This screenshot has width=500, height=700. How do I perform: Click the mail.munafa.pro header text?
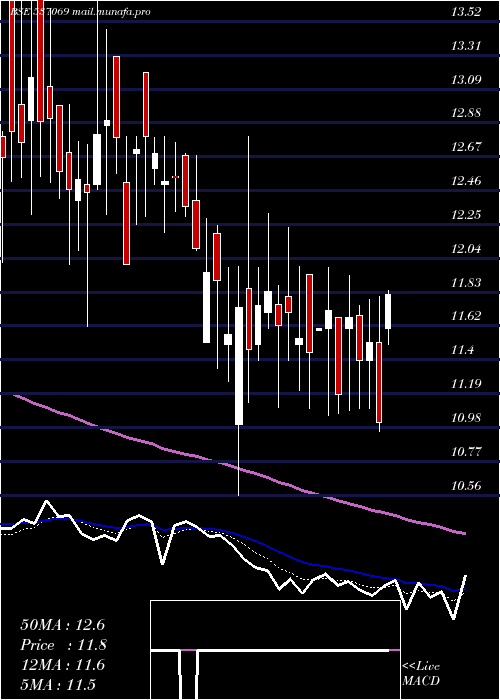(x=111, y=12)
